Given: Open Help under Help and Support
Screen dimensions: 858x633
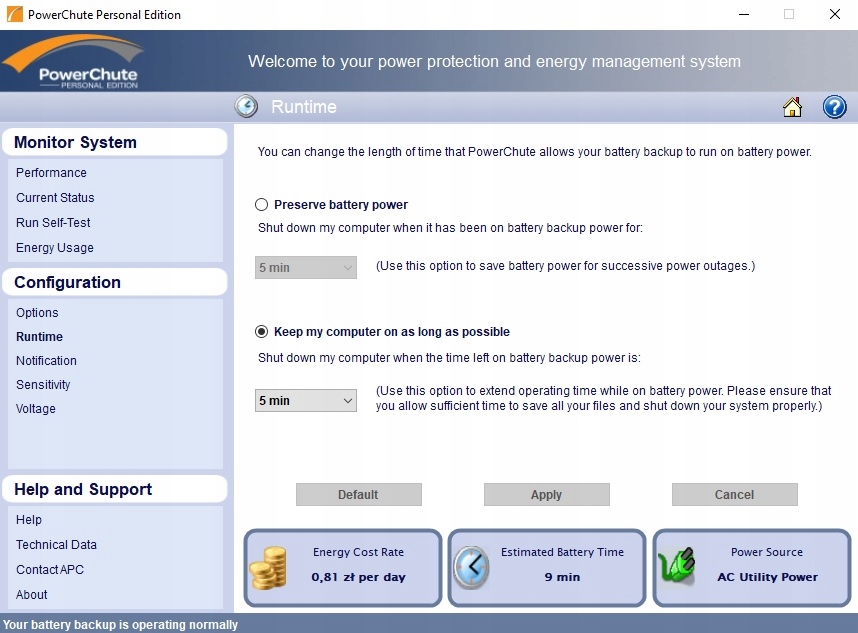Looking at the screenshot, I should coord(29,520).
